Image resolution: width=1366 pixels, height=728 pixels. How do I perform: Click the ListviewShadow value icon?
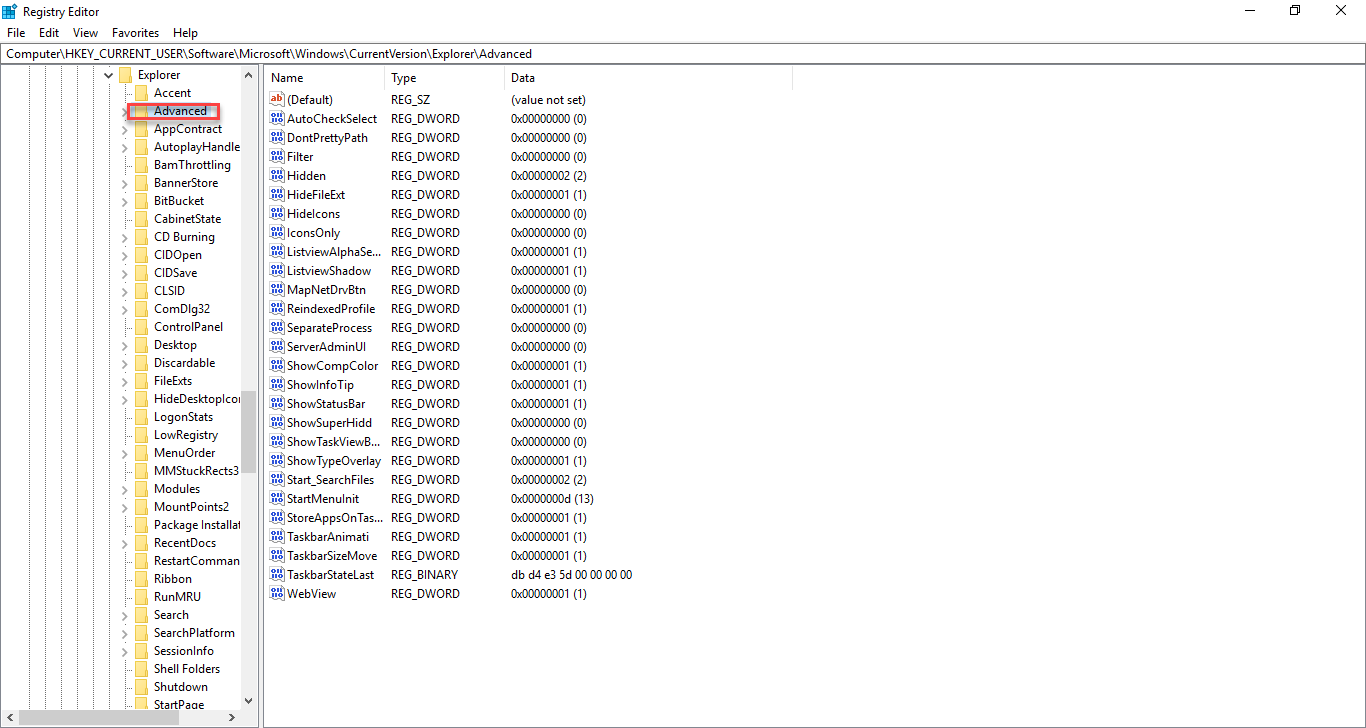pos(277,271)
